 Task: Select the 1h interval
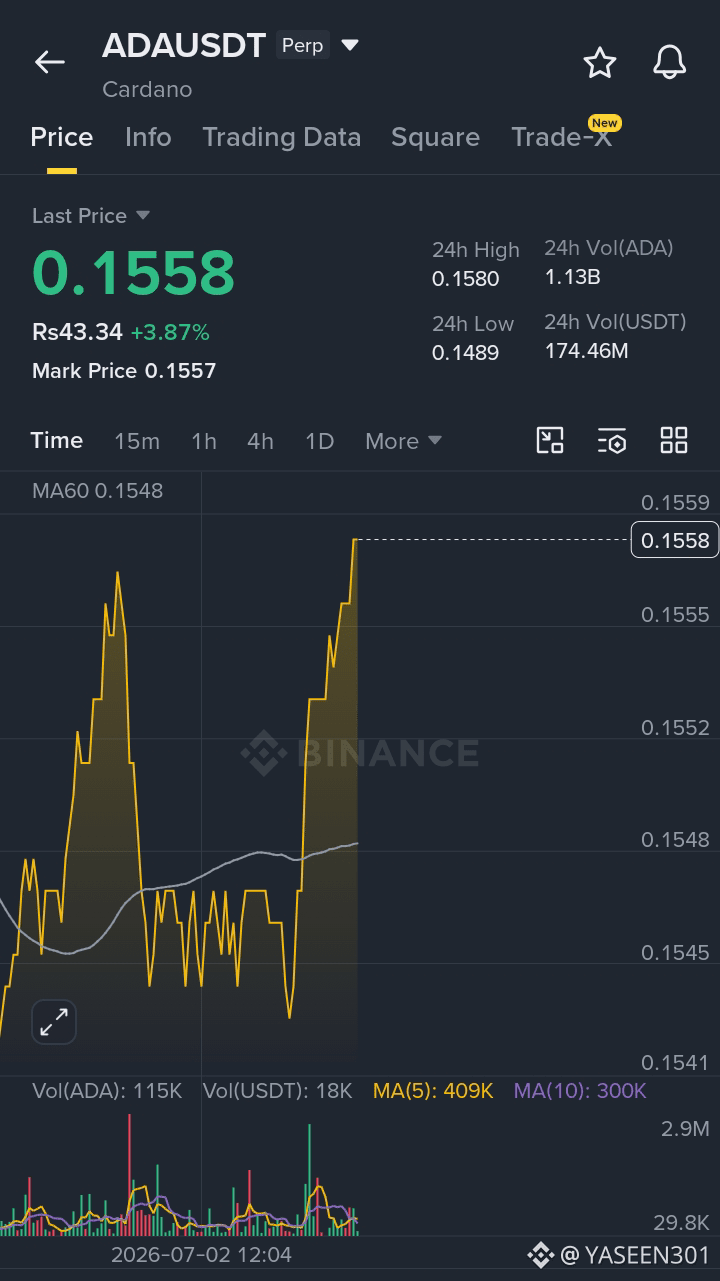pos(204,441)
